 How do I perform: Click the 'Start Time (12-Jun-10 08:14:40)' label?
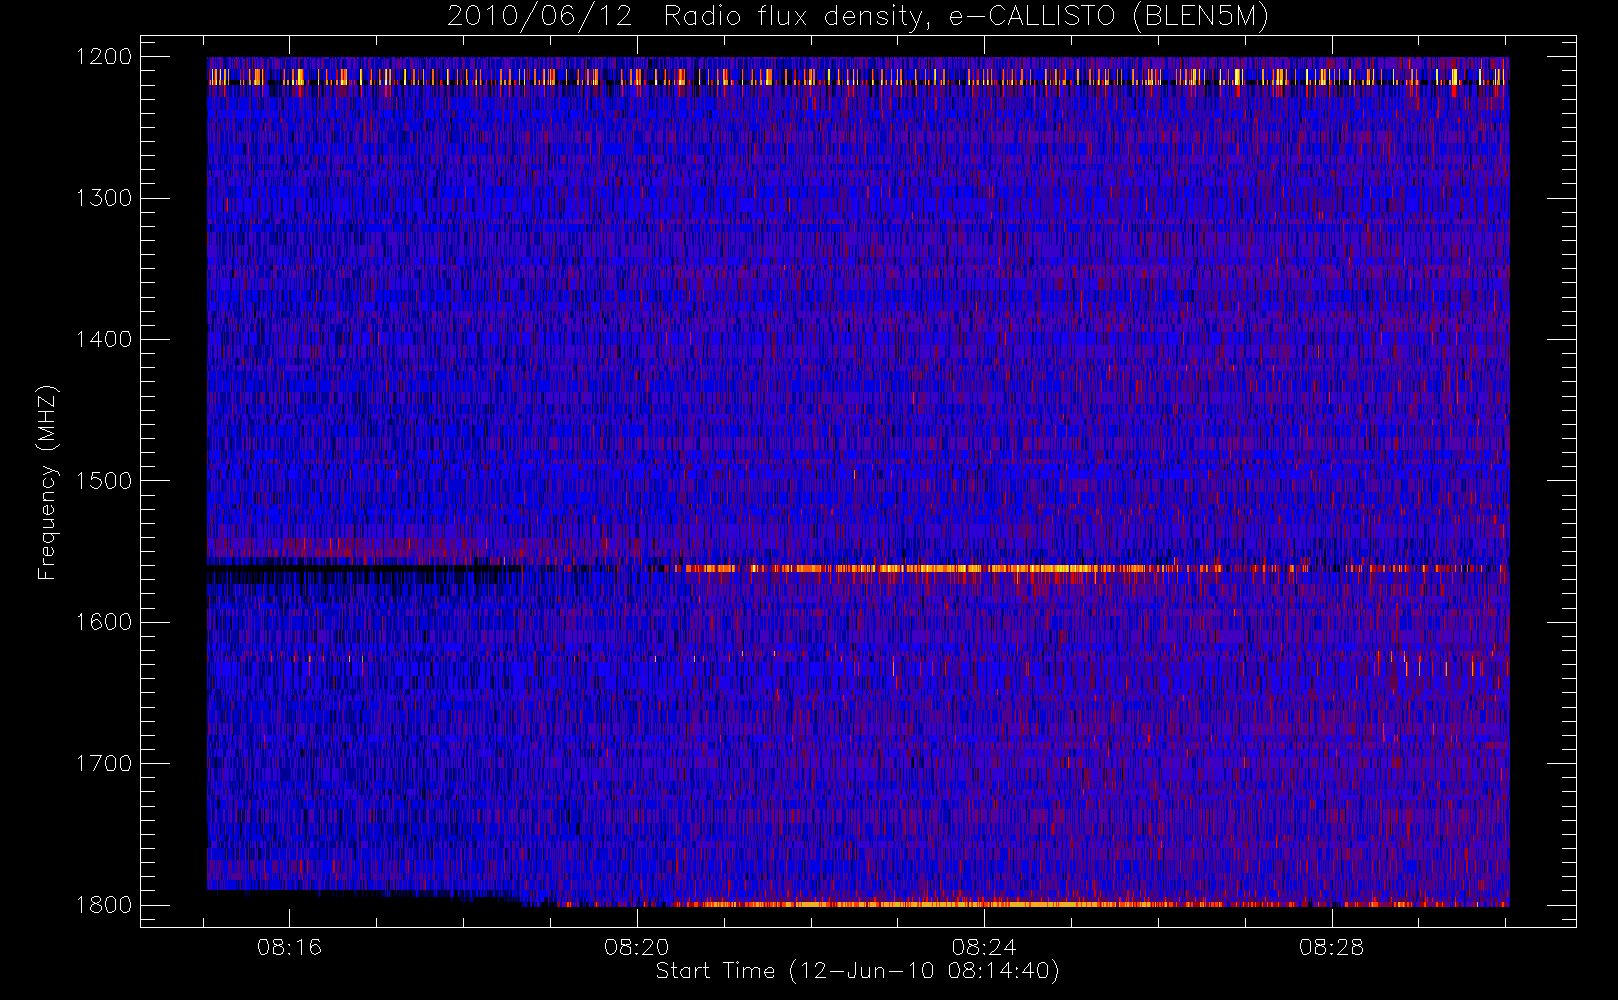(858, 971)
